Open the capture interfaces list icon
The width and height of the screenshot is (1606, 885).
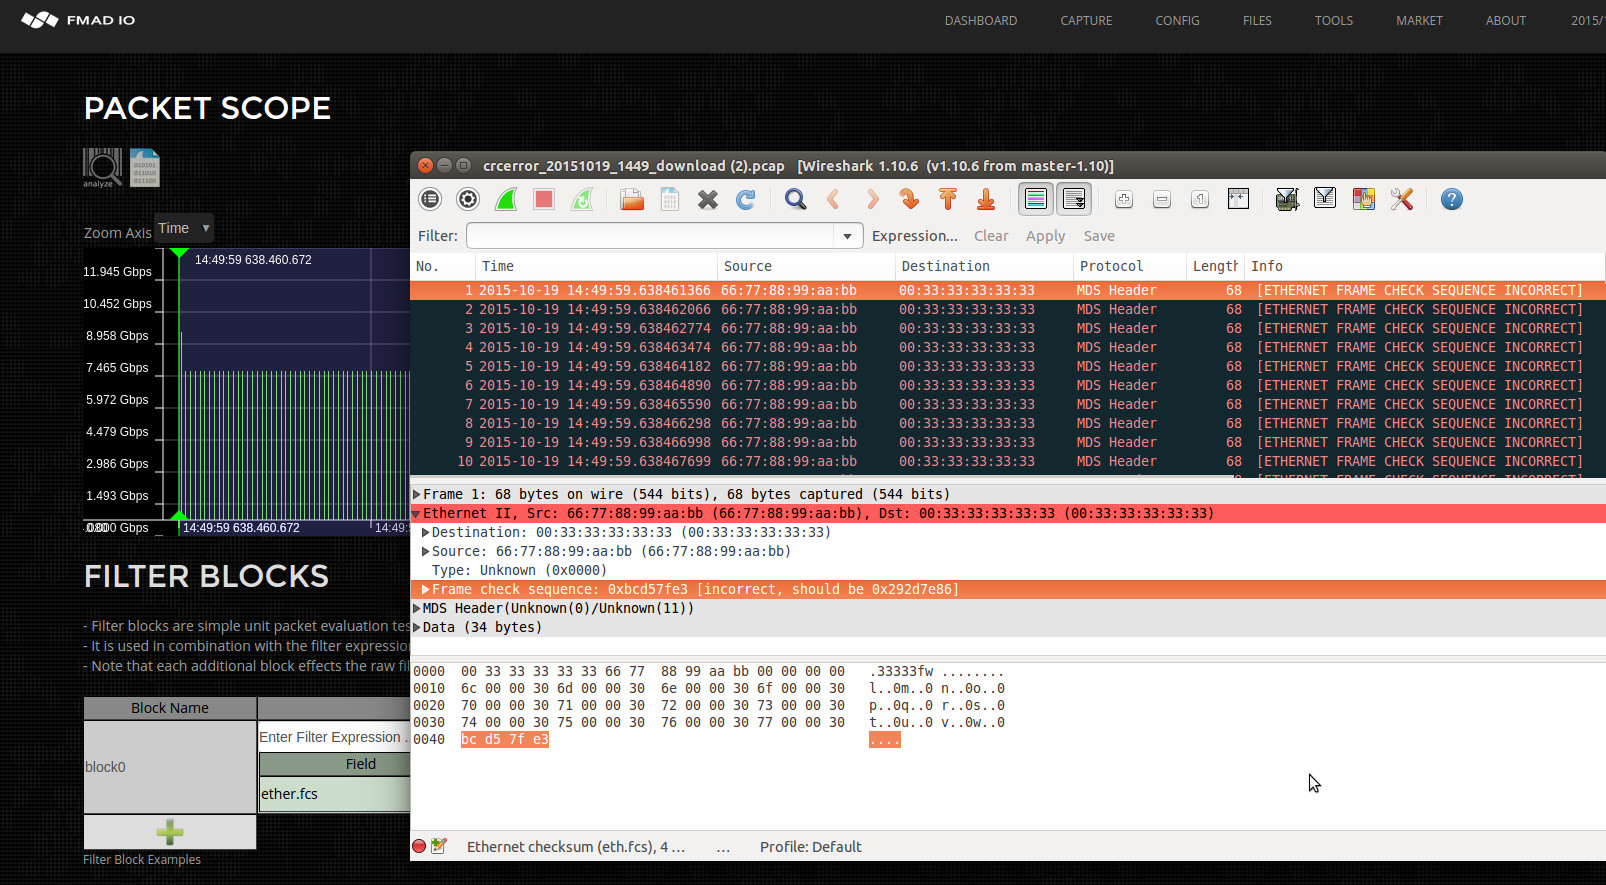pos(430,199)
